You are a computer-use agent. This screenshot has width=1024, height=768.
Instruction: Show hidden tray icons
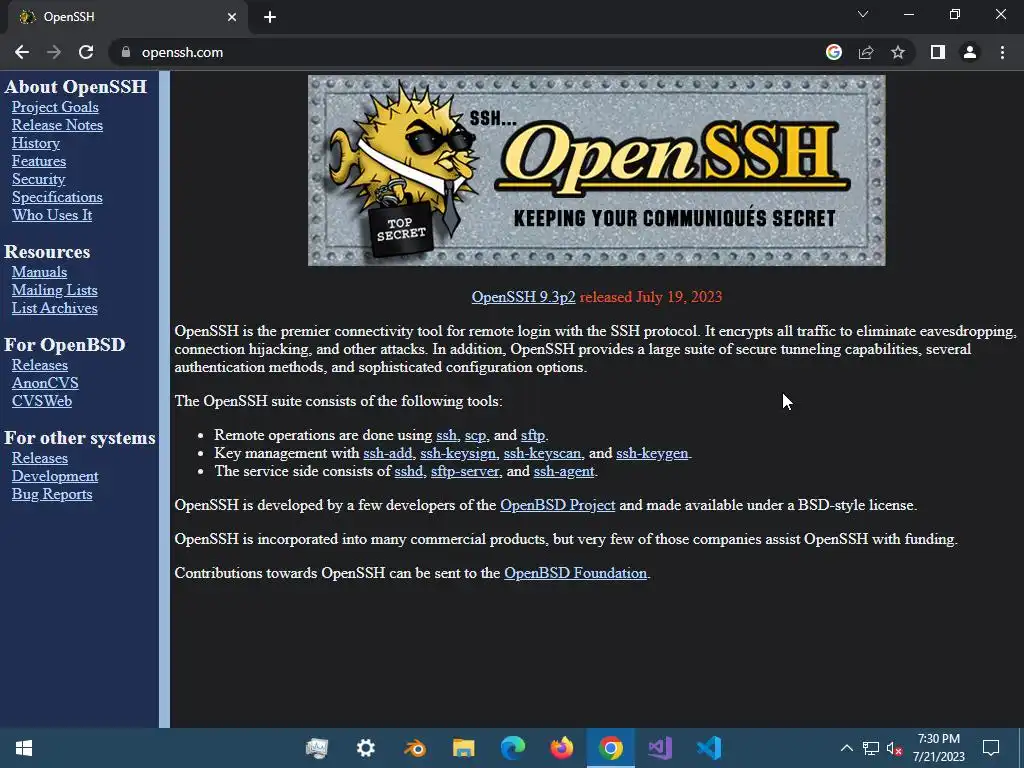pyautogui.click(x=846, y=748)
